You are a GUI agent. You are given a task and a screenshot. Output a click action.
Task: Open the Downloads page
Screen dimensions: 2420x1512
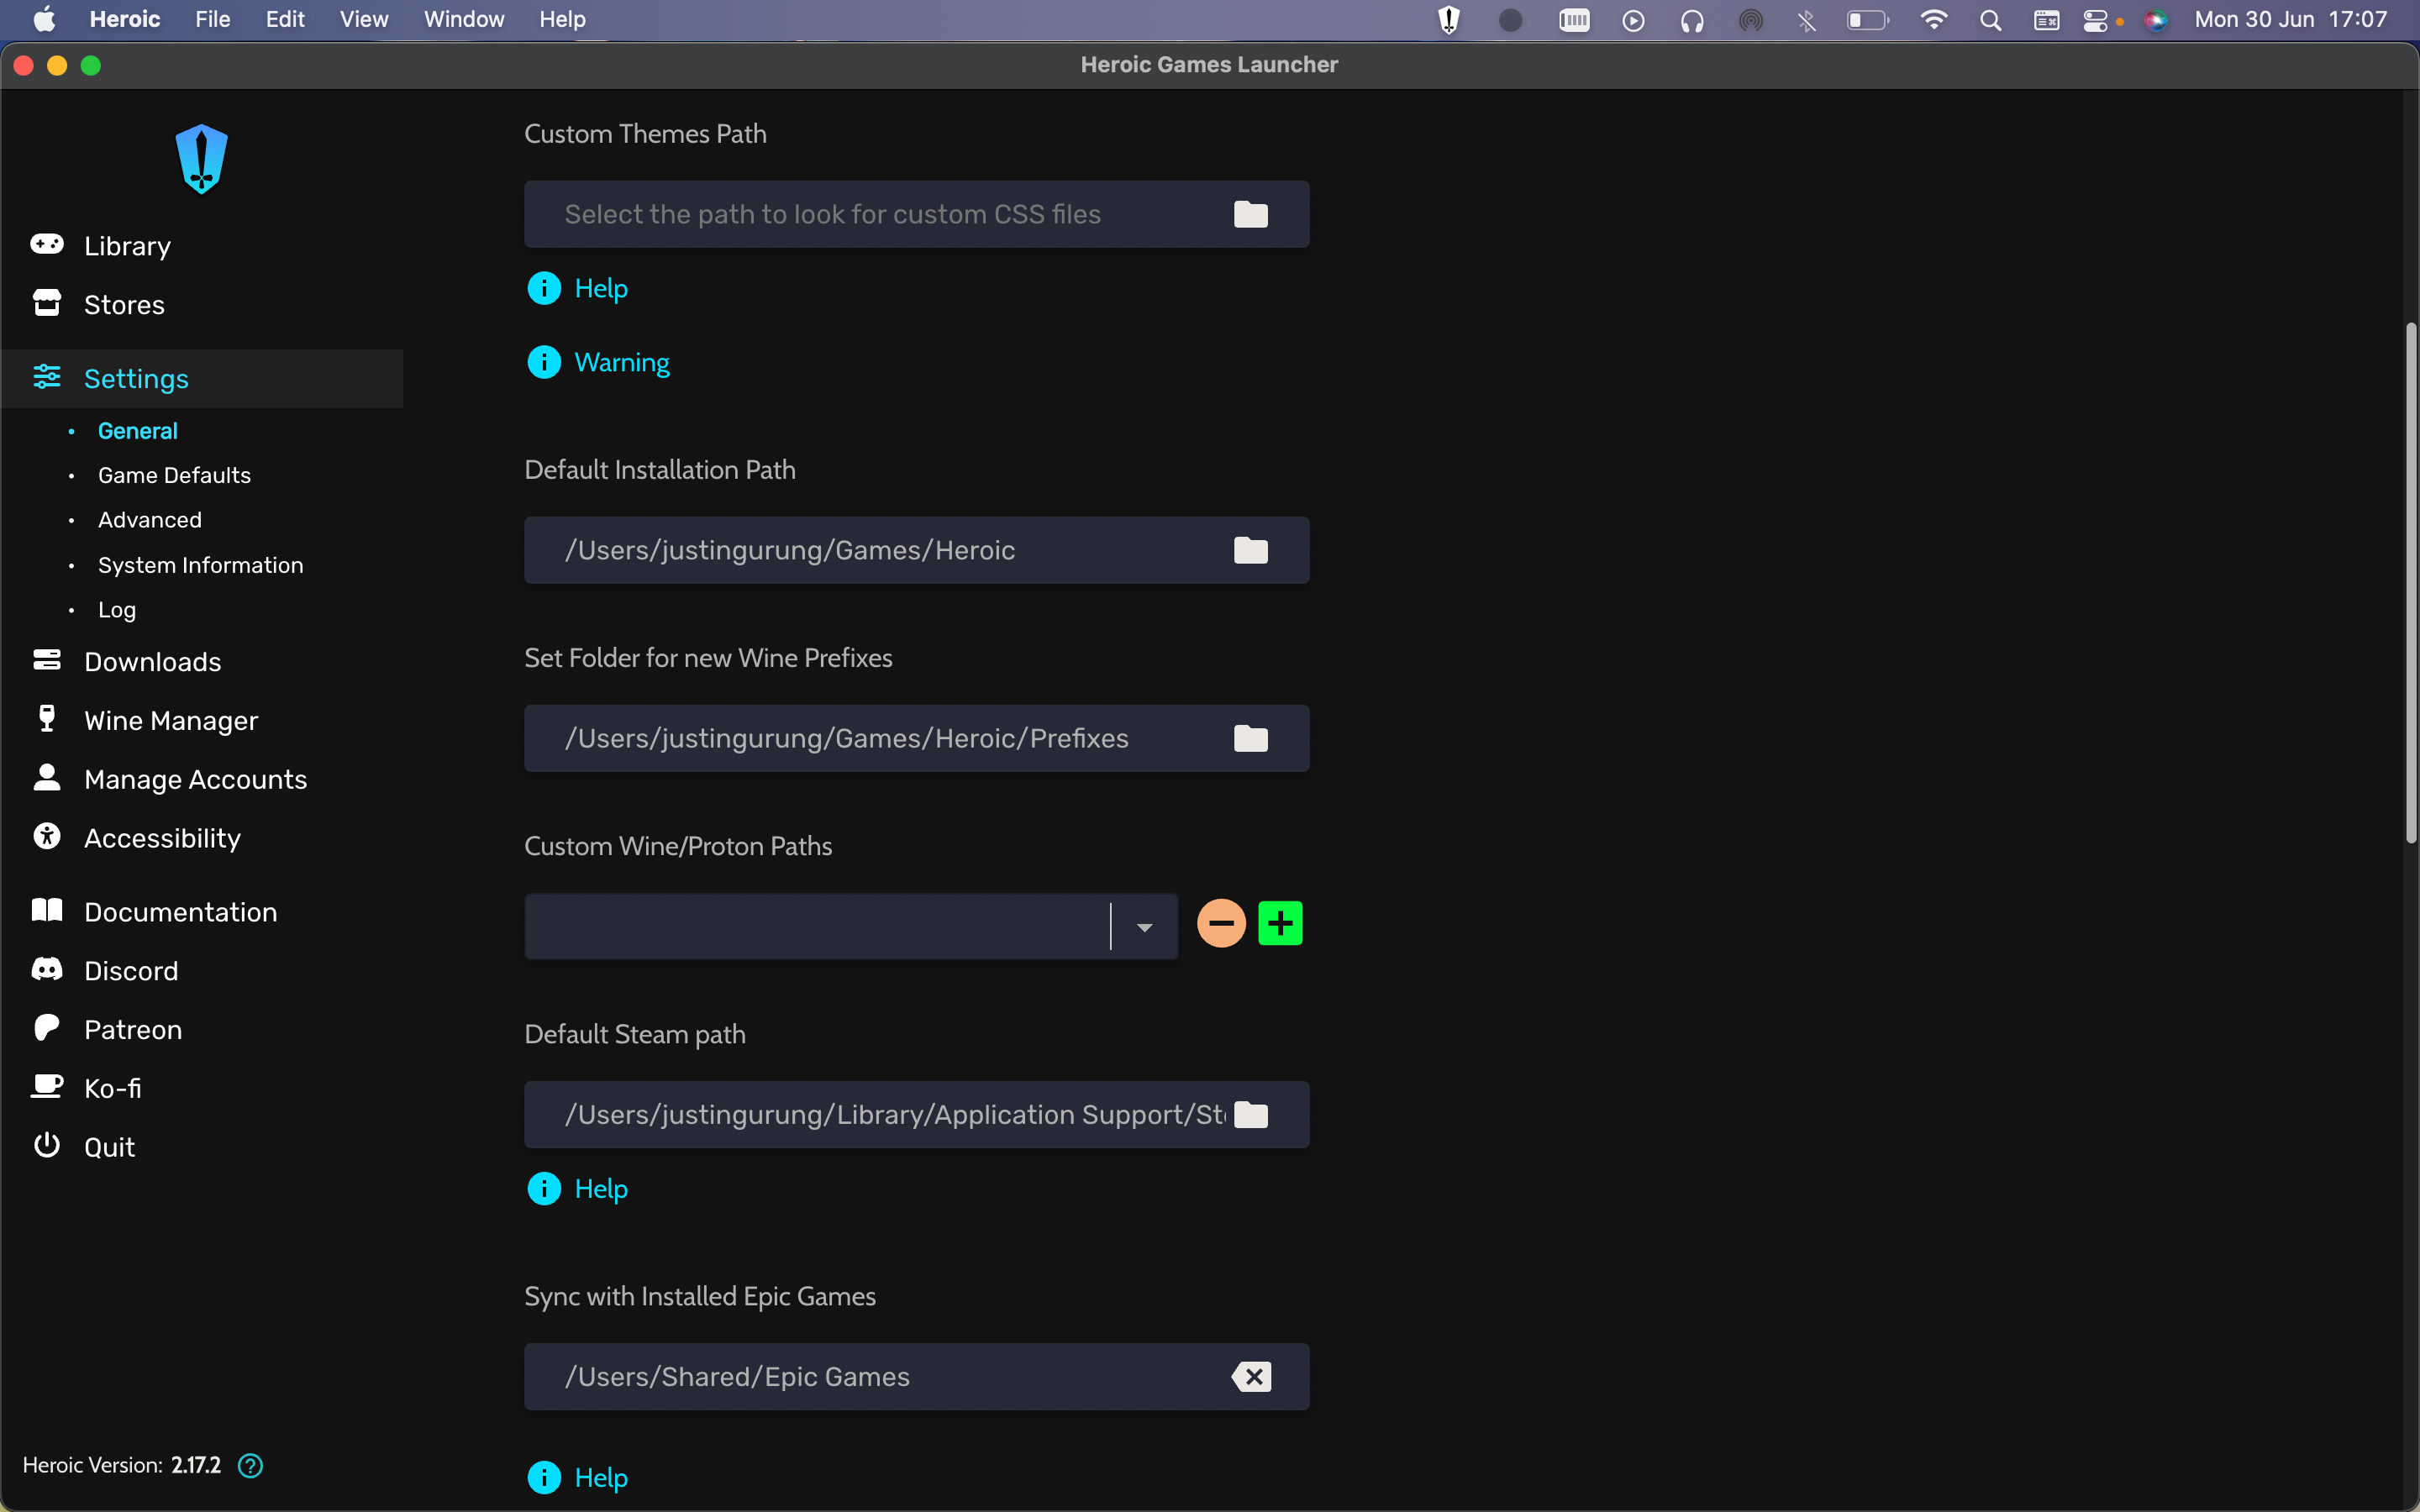point(152,661)
